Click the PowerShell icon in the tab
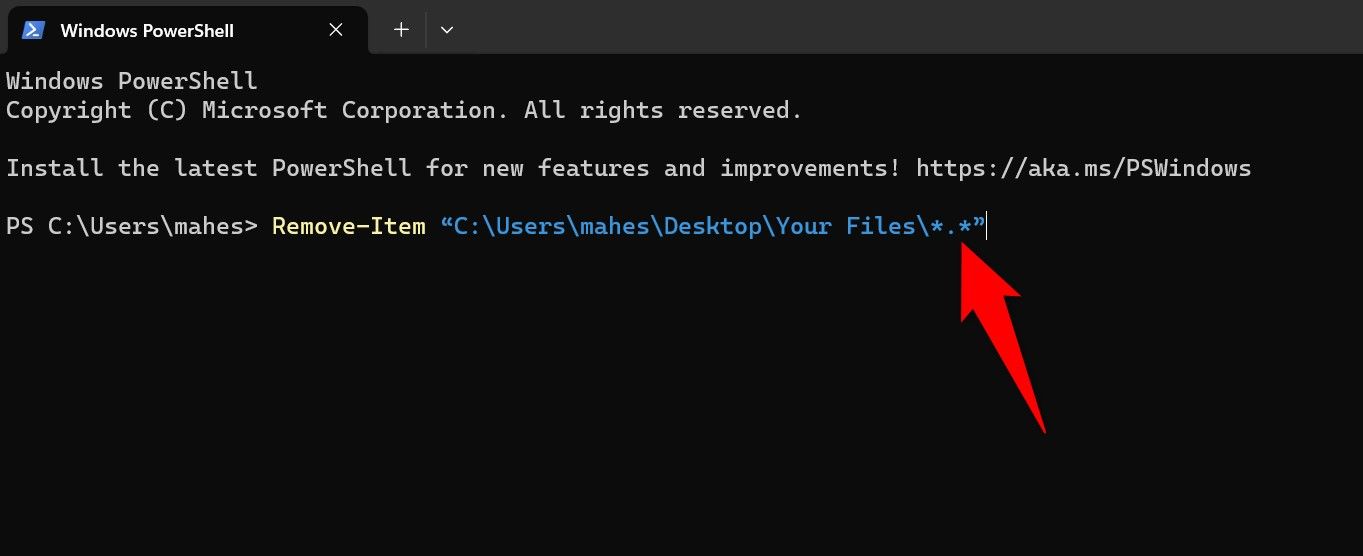Screen dimensions: 1363x556 point(33,30)
